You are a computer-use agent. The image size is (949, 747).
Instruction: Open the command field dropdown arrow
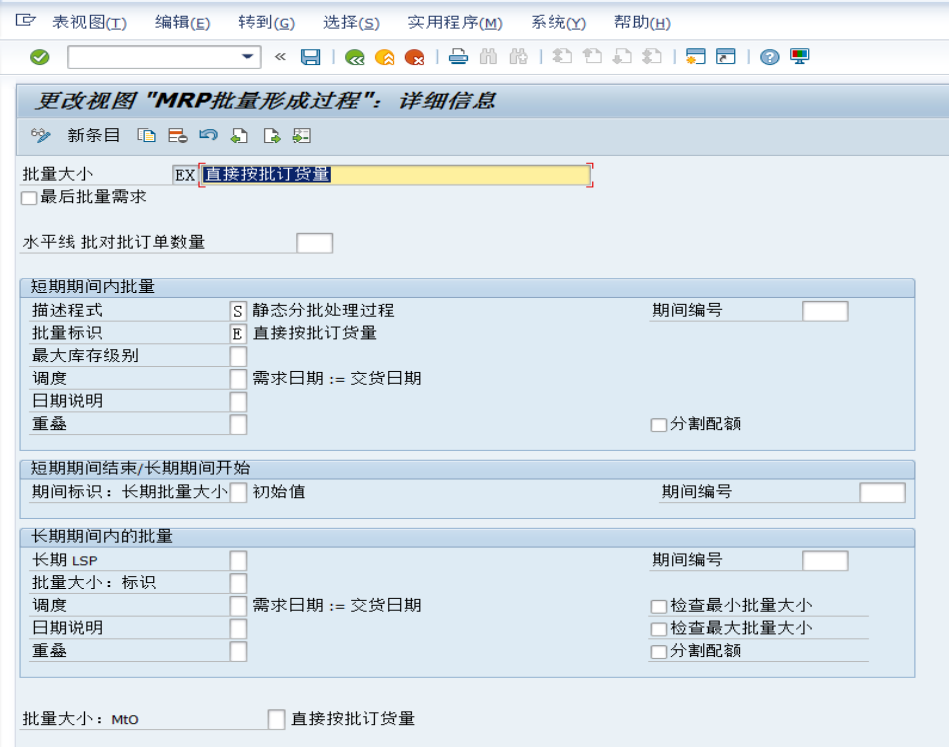point(247,57)
